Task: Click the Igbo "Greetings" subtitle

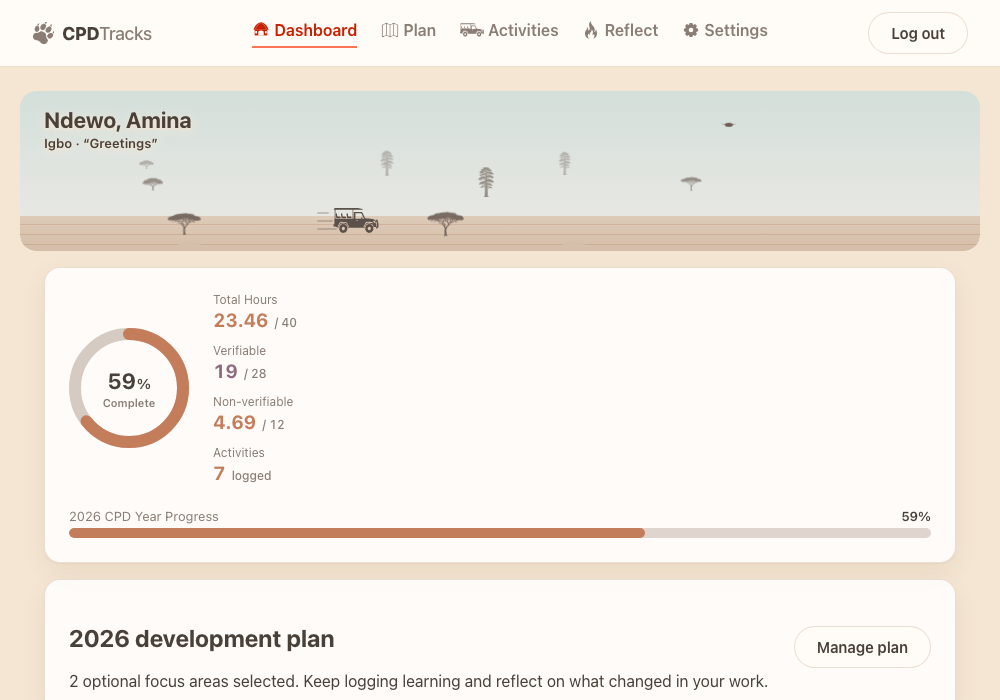Action: coord(101,143)
